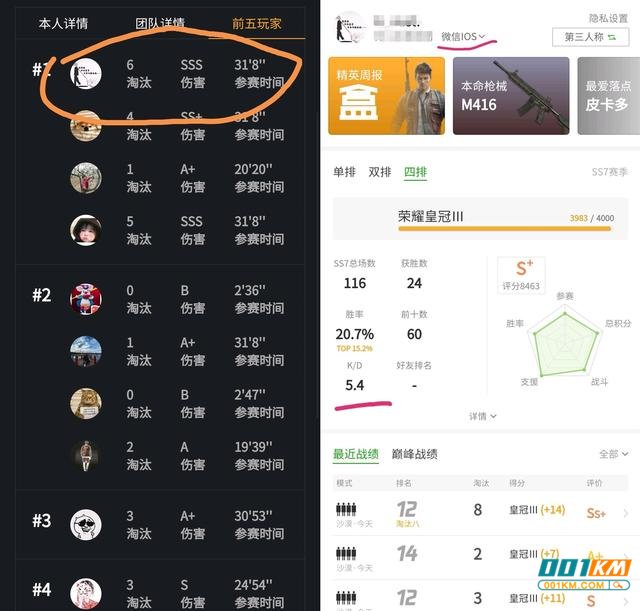Select the #2 team red clown avatar
The image size is (640, 611).
tap(86, 299)
